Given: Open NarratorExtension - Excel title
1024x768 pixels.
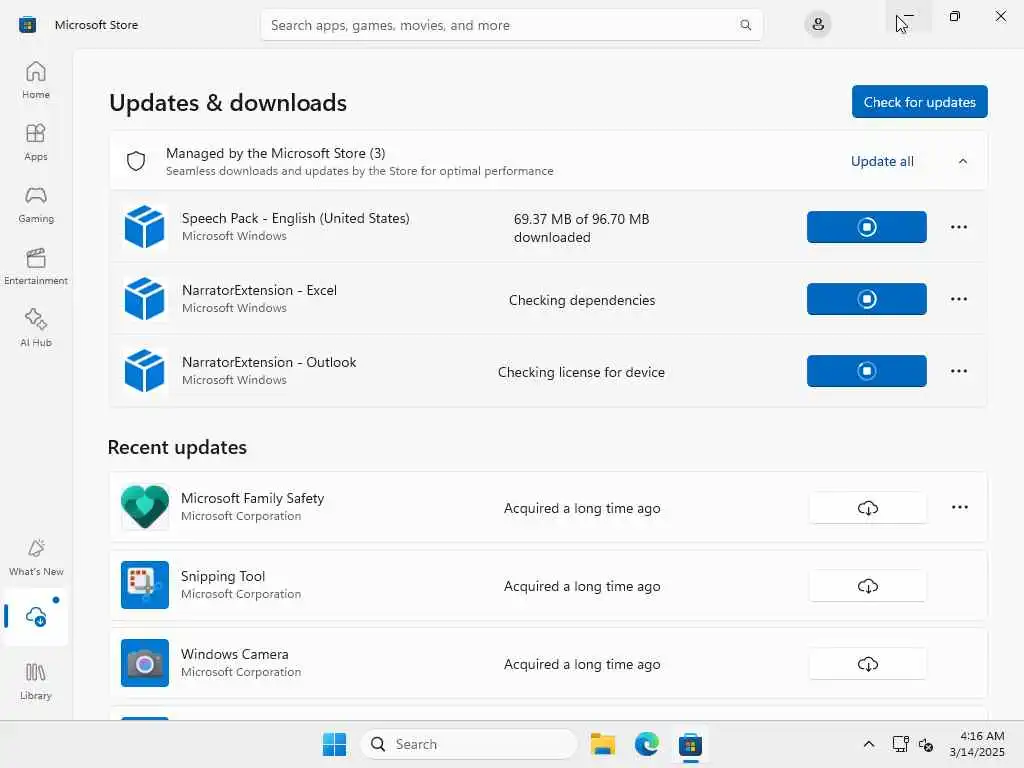Looking at the screenshot, I should coord(259,290).
